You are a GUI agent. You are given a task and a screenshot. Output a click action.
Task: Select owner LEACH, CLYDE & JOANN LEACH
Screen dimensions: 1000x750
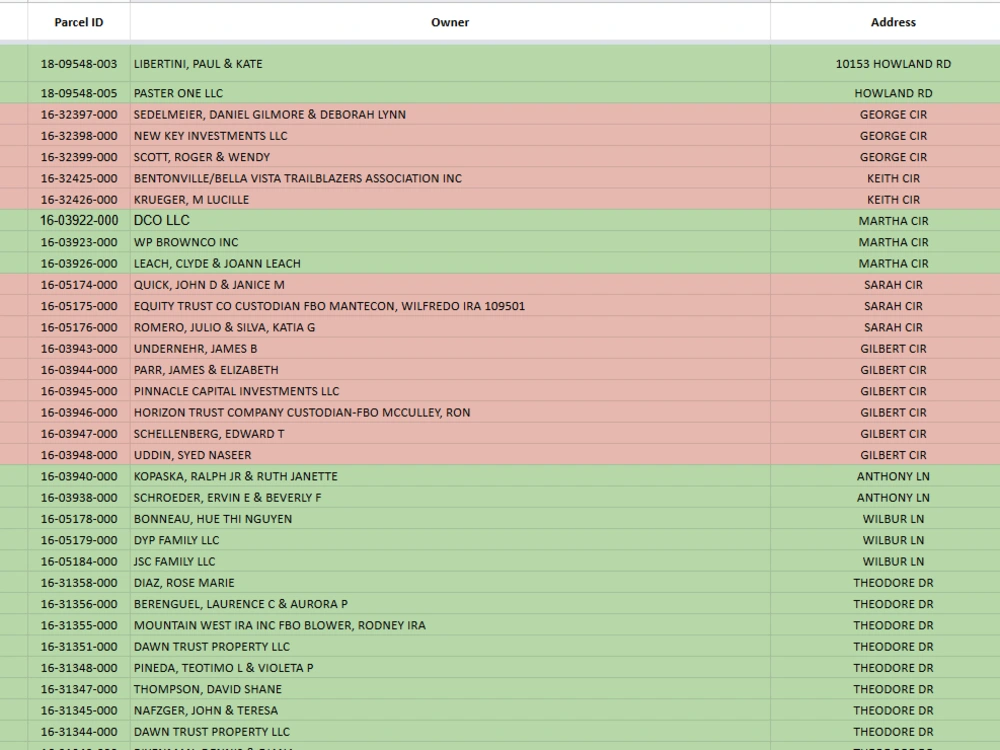tap(450, 263)
